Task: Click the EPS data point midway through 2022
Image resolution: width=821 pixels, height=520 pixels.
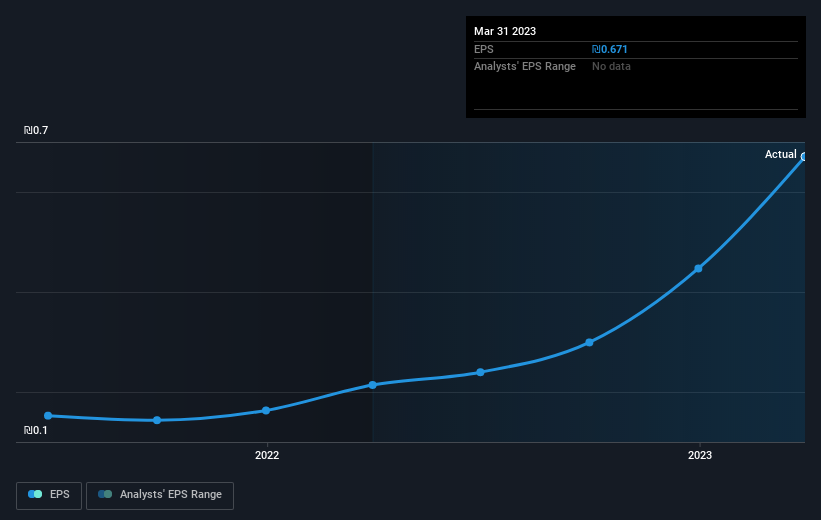Action: click(x=480, y=372)
